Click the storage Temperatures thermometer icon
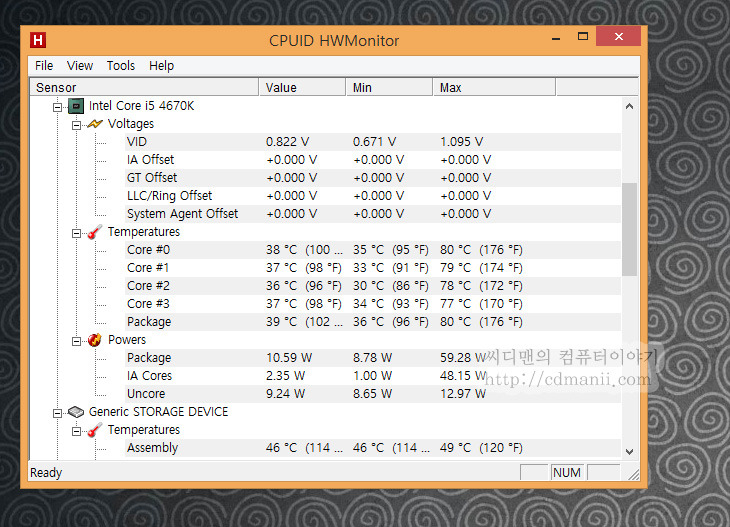The height and width of the screenshot is (527, 730). [x=95, y=430]
